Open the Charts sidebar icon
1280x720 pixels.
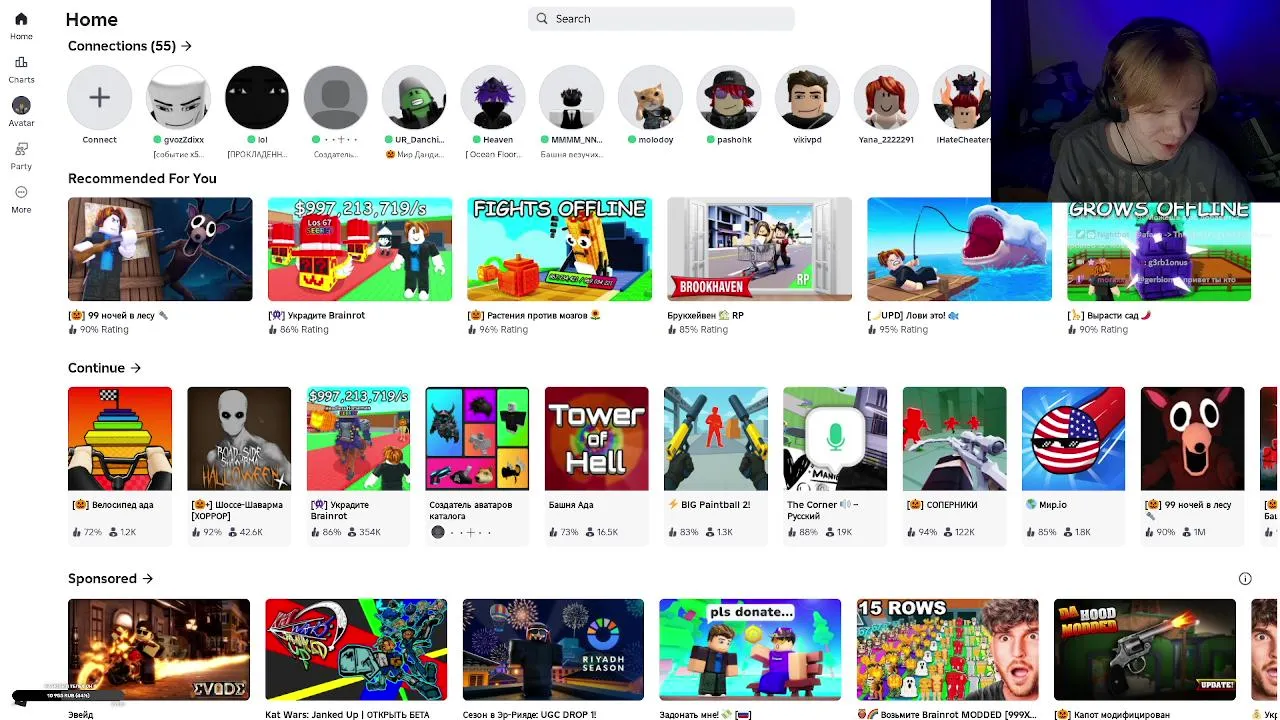tap(21, 62)
